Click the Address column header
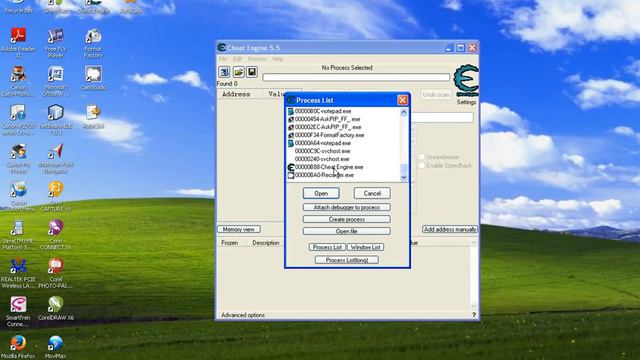The image size is (640, 360). click(236, 94)
